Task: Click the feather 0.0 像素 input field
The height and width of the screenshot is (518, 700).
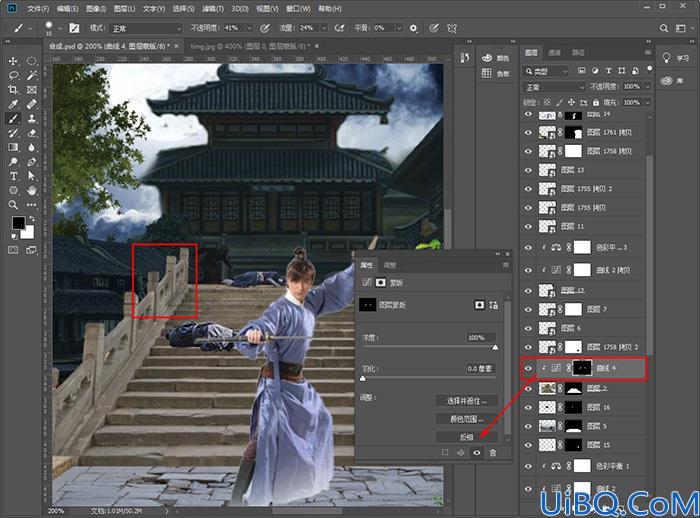Action: (480, 368)
